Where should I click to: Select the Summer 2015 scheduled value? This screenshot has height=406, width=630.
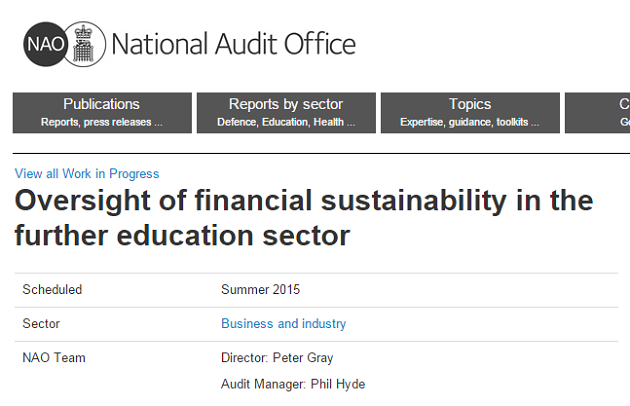[260, 289]
